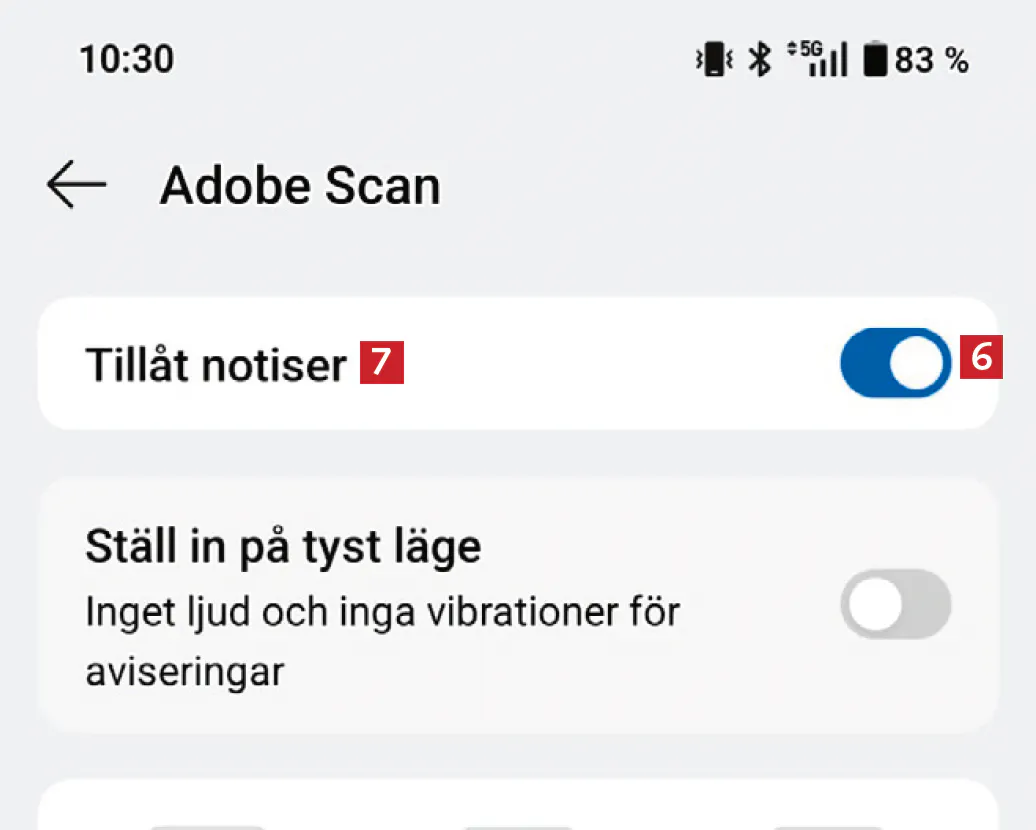The width and height of the screenshot is (1036, 830).
Task: Tap the 83 % battery percentage text
Action: tap(932, 61)
